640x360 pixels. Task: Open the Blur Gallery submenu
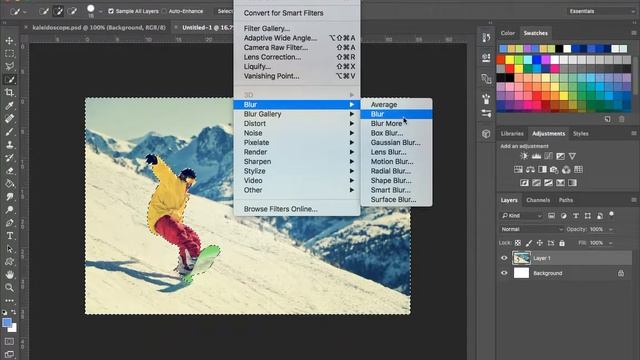tap(297, 114)
